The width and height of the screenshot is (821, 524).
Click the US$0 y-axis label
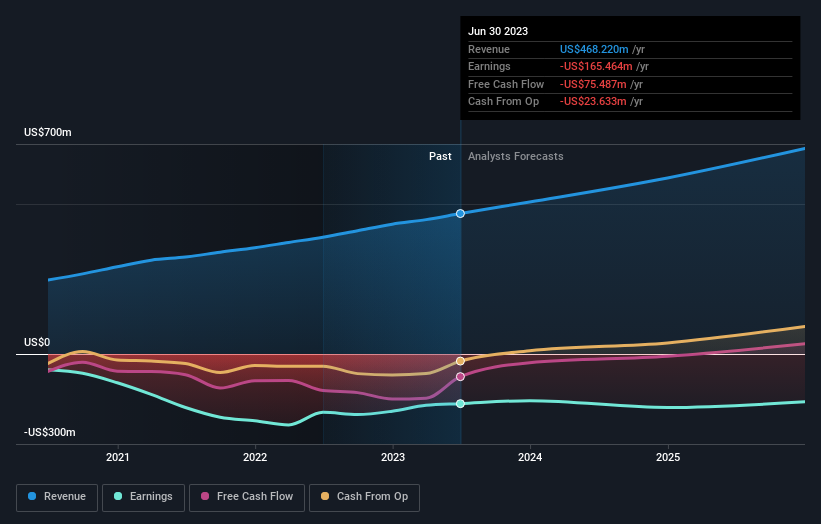pos(37,342)
